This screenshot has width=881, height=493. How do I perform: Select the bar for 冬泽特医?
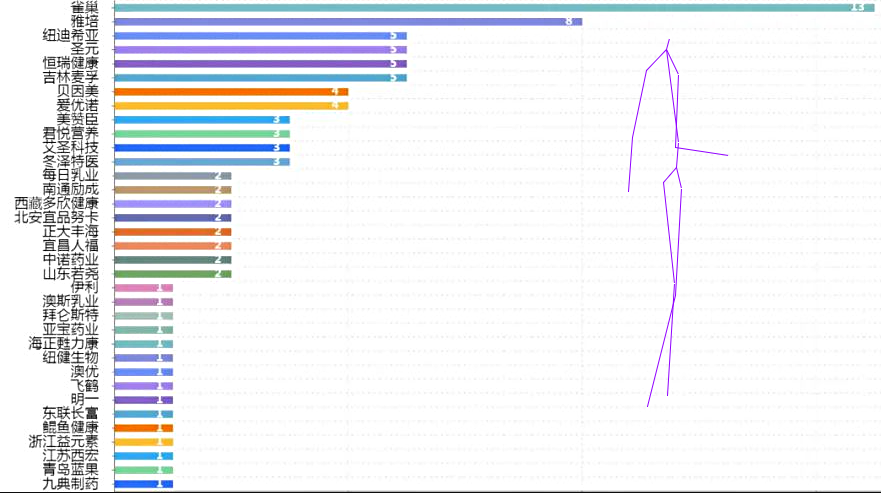pos(202,162)
